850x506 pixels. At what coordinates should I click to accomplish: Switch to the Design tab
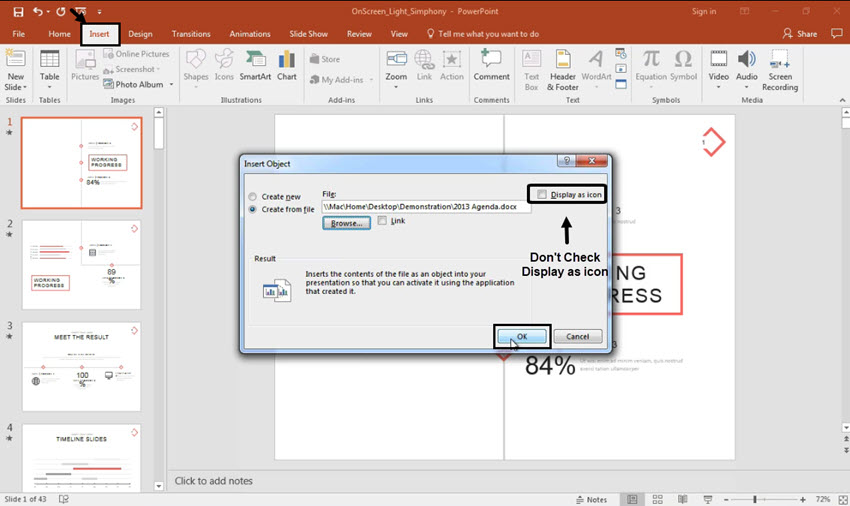140,34
